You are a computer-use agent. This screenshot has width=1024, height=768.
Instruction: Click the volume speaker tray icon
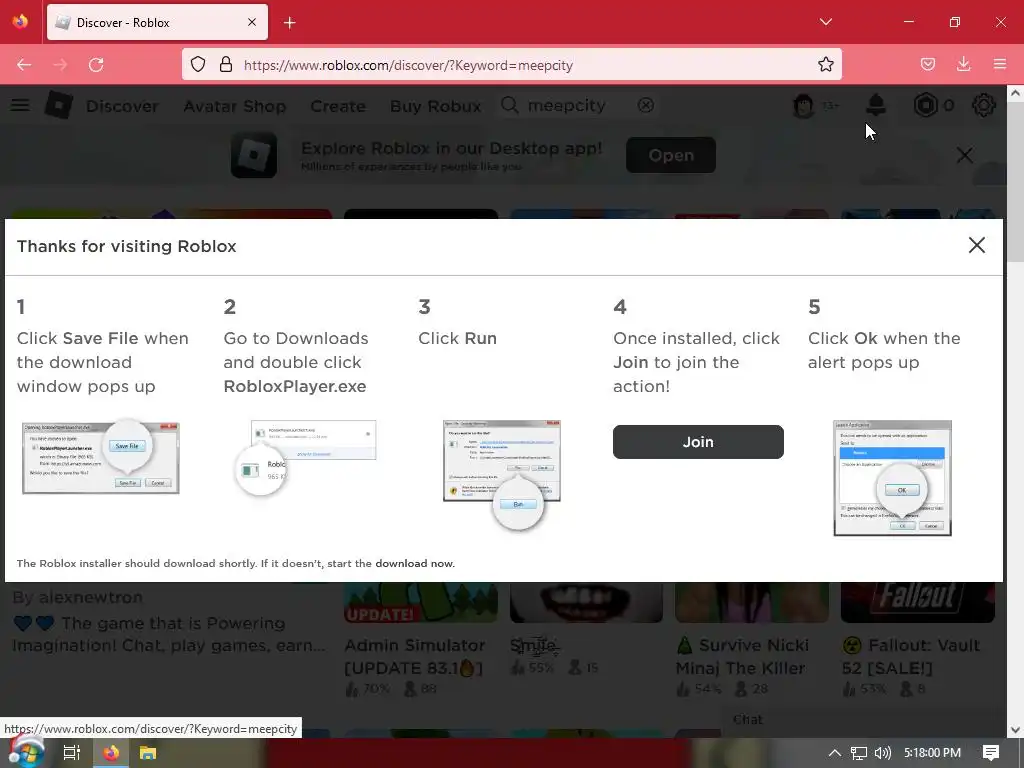point(882,752)
